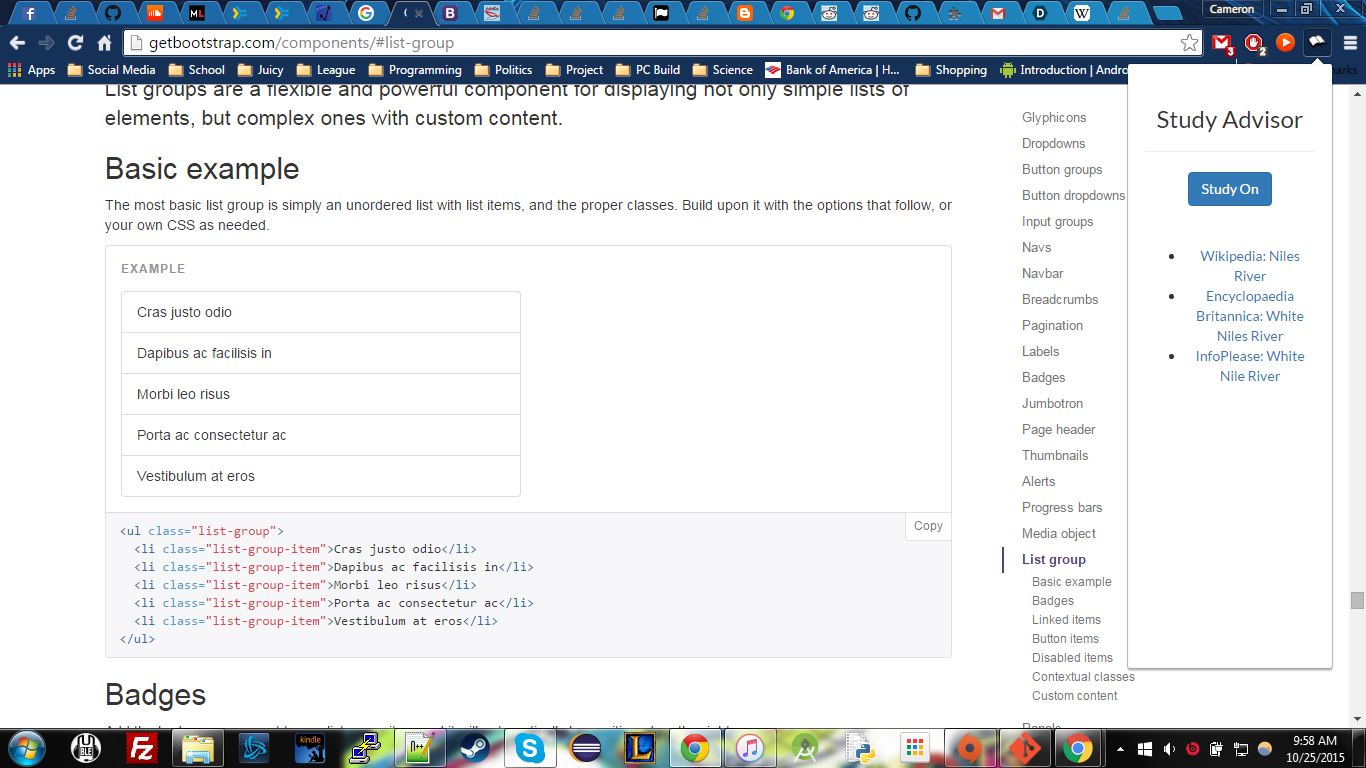Switch to the Gmail tab
Image resolution: width=1366 pixels, height=768 pixels.
(x=997, y=13)
